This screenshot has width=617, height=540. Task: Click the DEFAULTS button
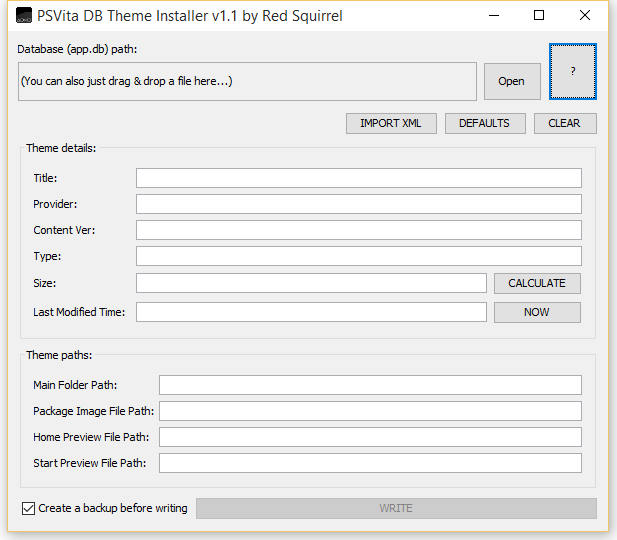(x=485, y=123)
